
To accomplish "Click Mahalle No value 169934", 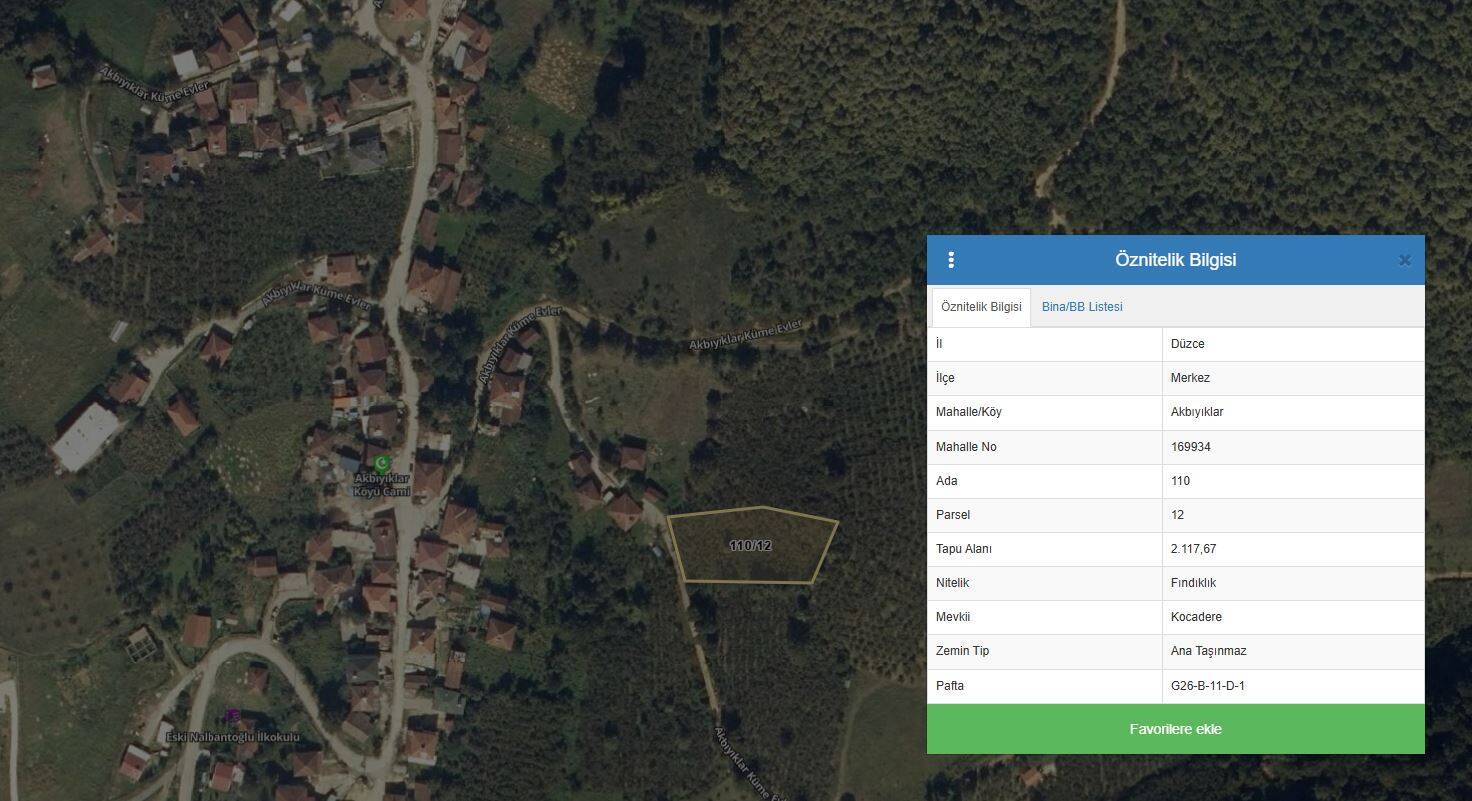I will click(1190, 447).
